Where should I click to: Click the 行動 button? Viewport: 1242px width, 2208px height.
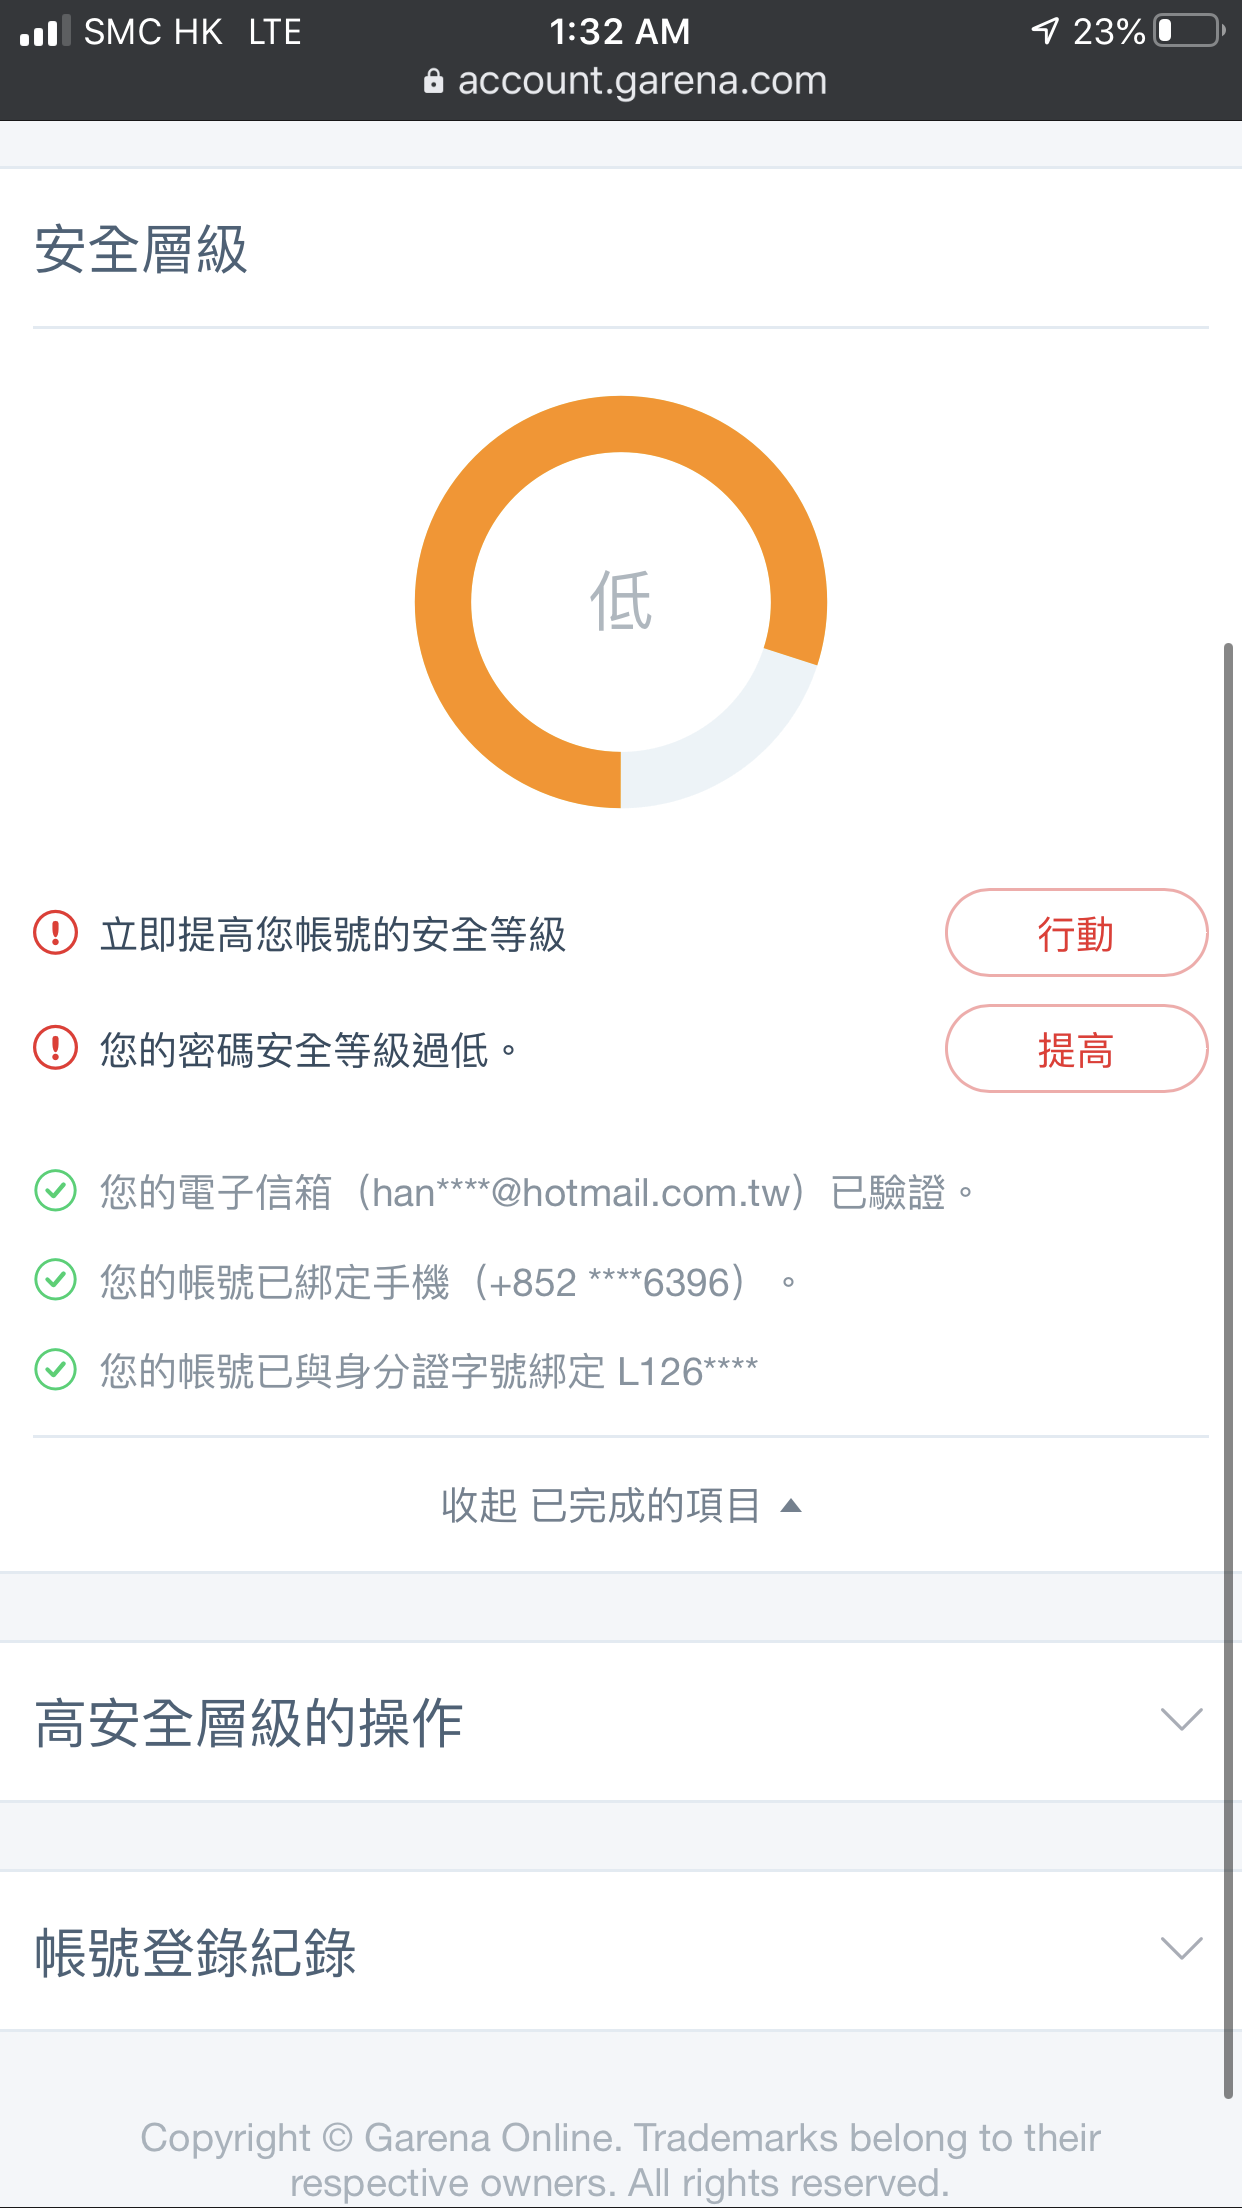(x=1076, y=933)
